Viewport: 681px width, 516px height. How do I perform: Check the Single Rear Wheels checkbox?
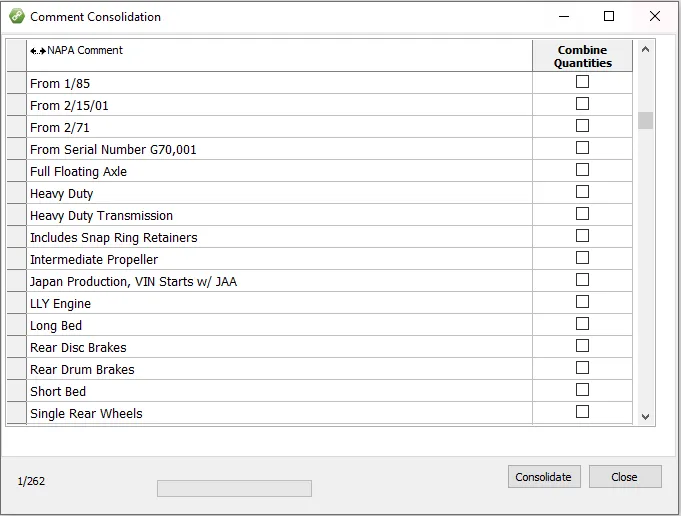[x=582, y=412]
